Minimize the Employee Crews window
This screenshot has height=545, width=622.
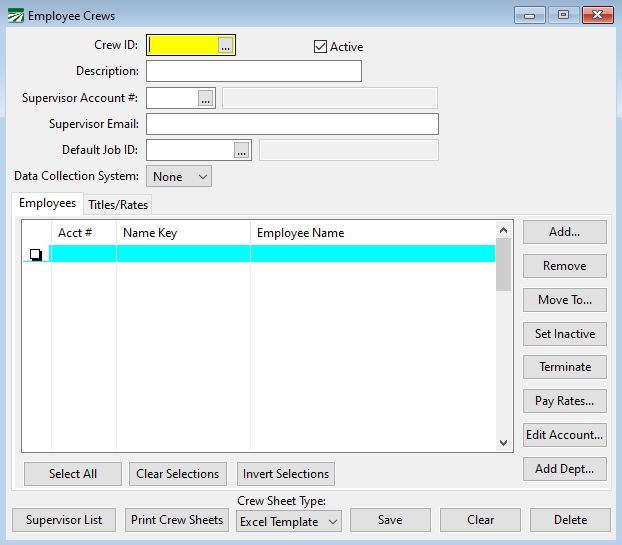point(530,15)
